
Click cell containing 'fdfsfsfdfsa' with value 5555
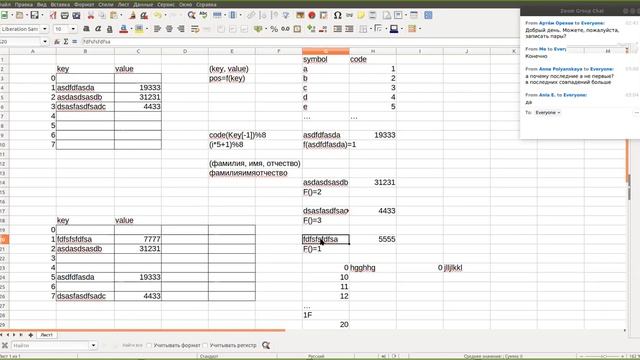[x=326, y=239]
